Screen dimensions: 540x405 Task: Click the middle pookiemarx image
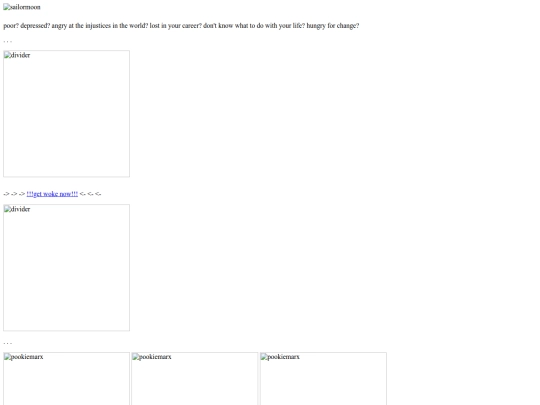pyautogui.click(x=195, y=378)
